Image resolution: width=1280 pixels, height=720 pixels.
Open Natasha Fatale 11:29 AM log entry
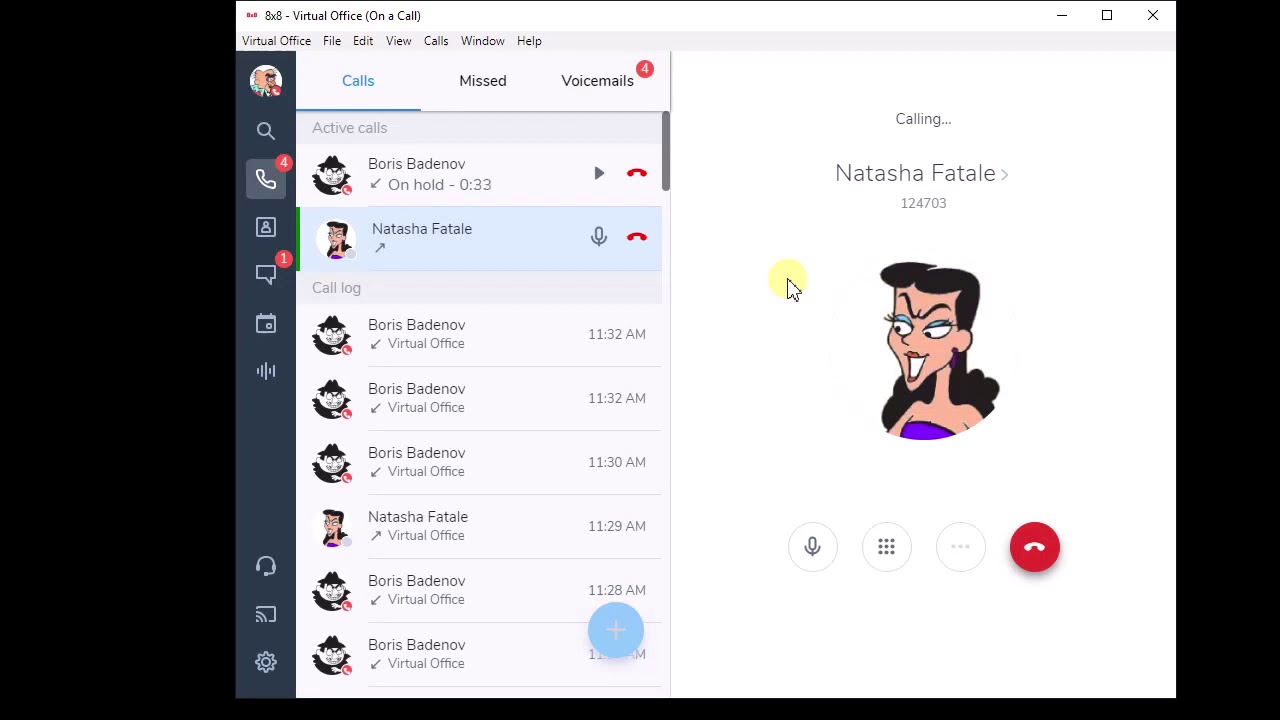479,526
